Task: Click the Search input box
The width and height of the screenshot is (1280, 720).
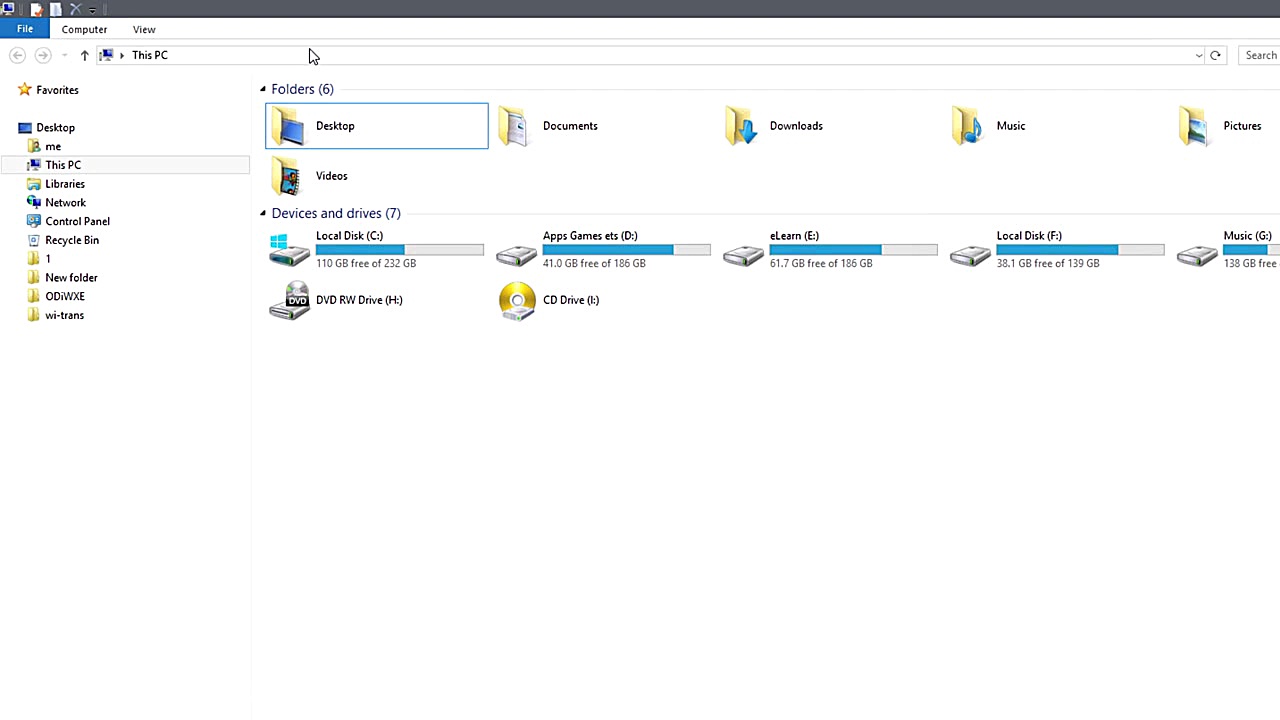Action: coord(1259,55)
